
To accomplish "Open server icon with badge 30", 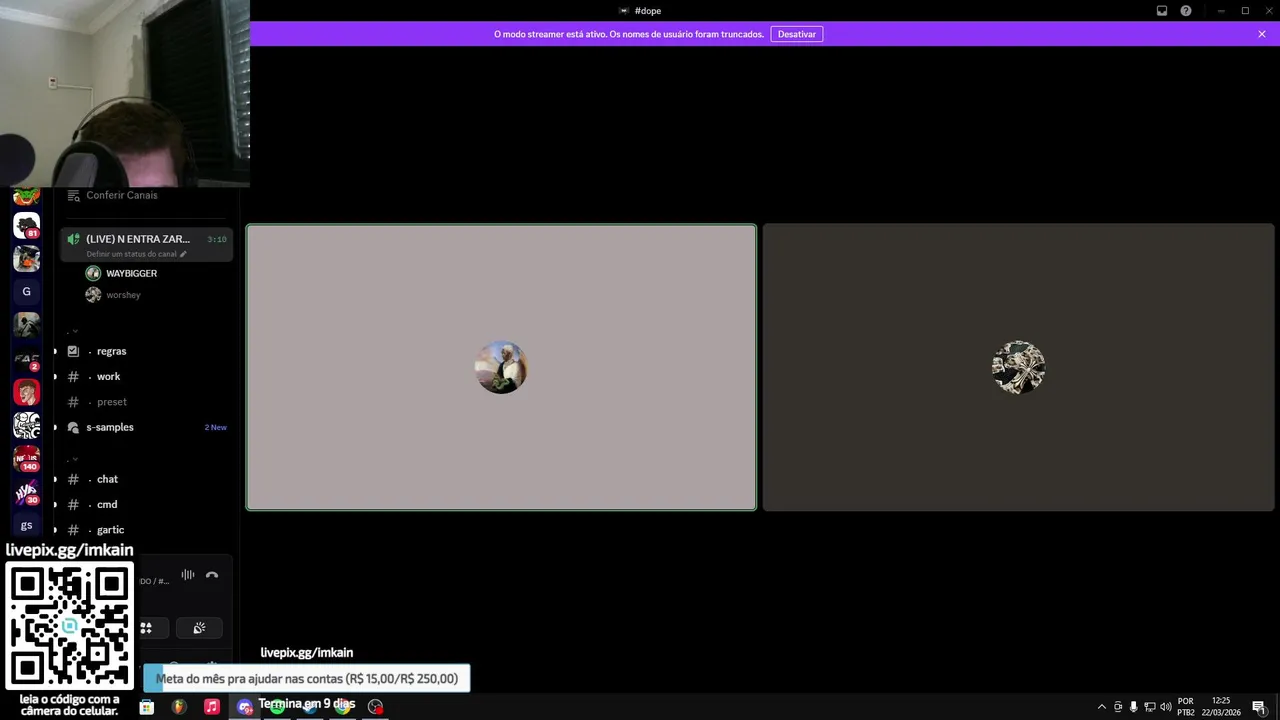I will (x=26, y=492).
